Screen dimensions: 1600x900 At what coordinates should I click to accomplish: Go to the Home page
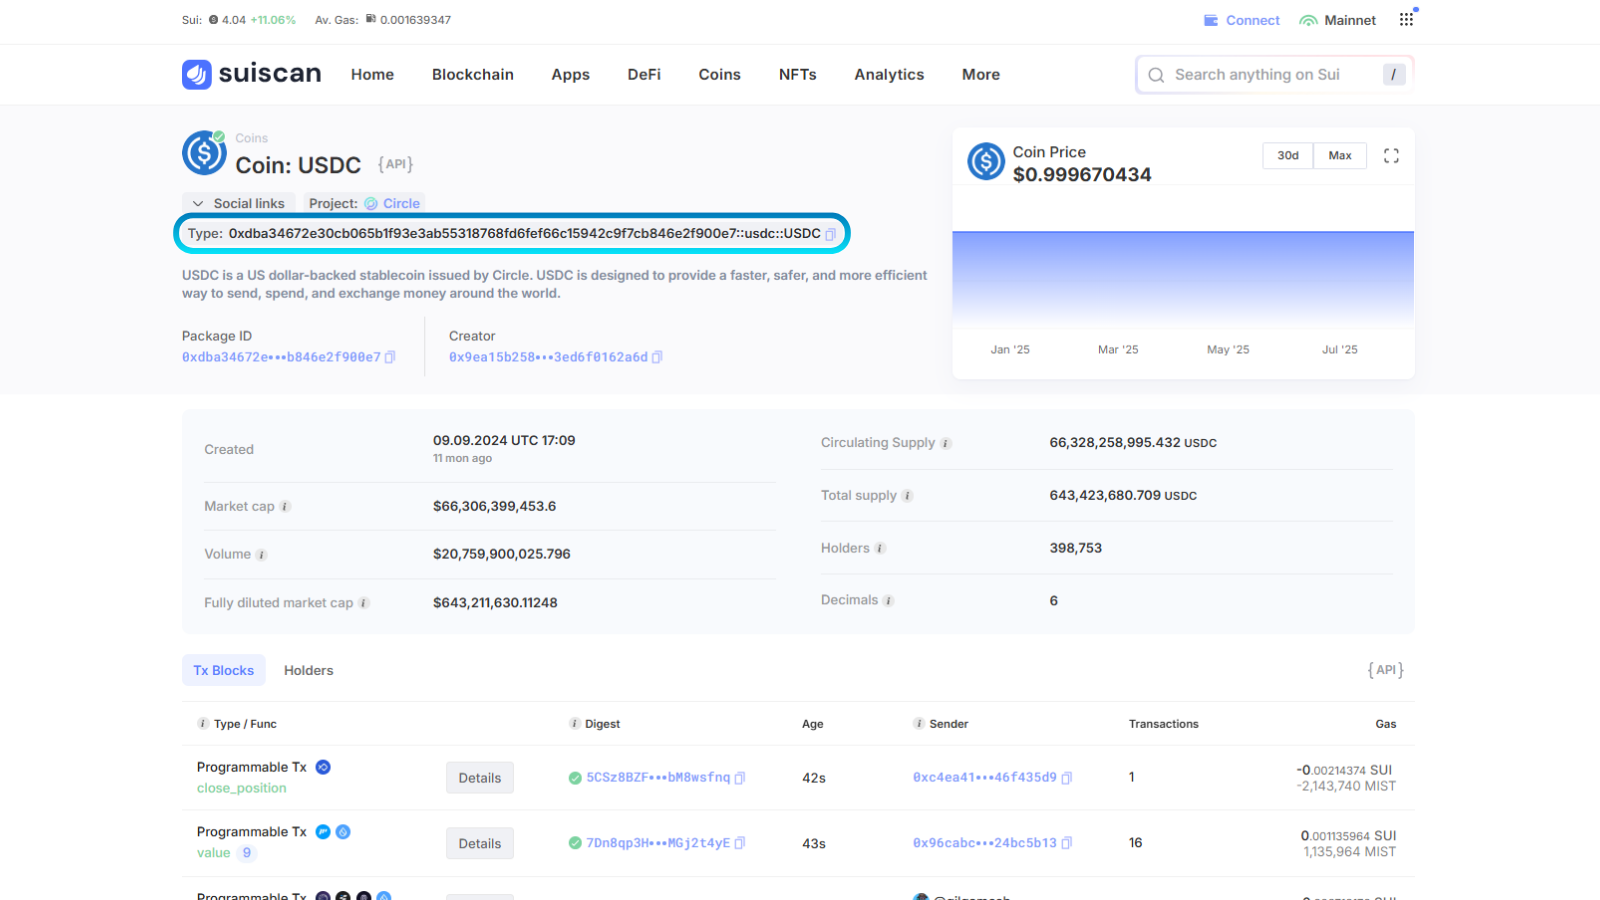(x=372, y=75)
